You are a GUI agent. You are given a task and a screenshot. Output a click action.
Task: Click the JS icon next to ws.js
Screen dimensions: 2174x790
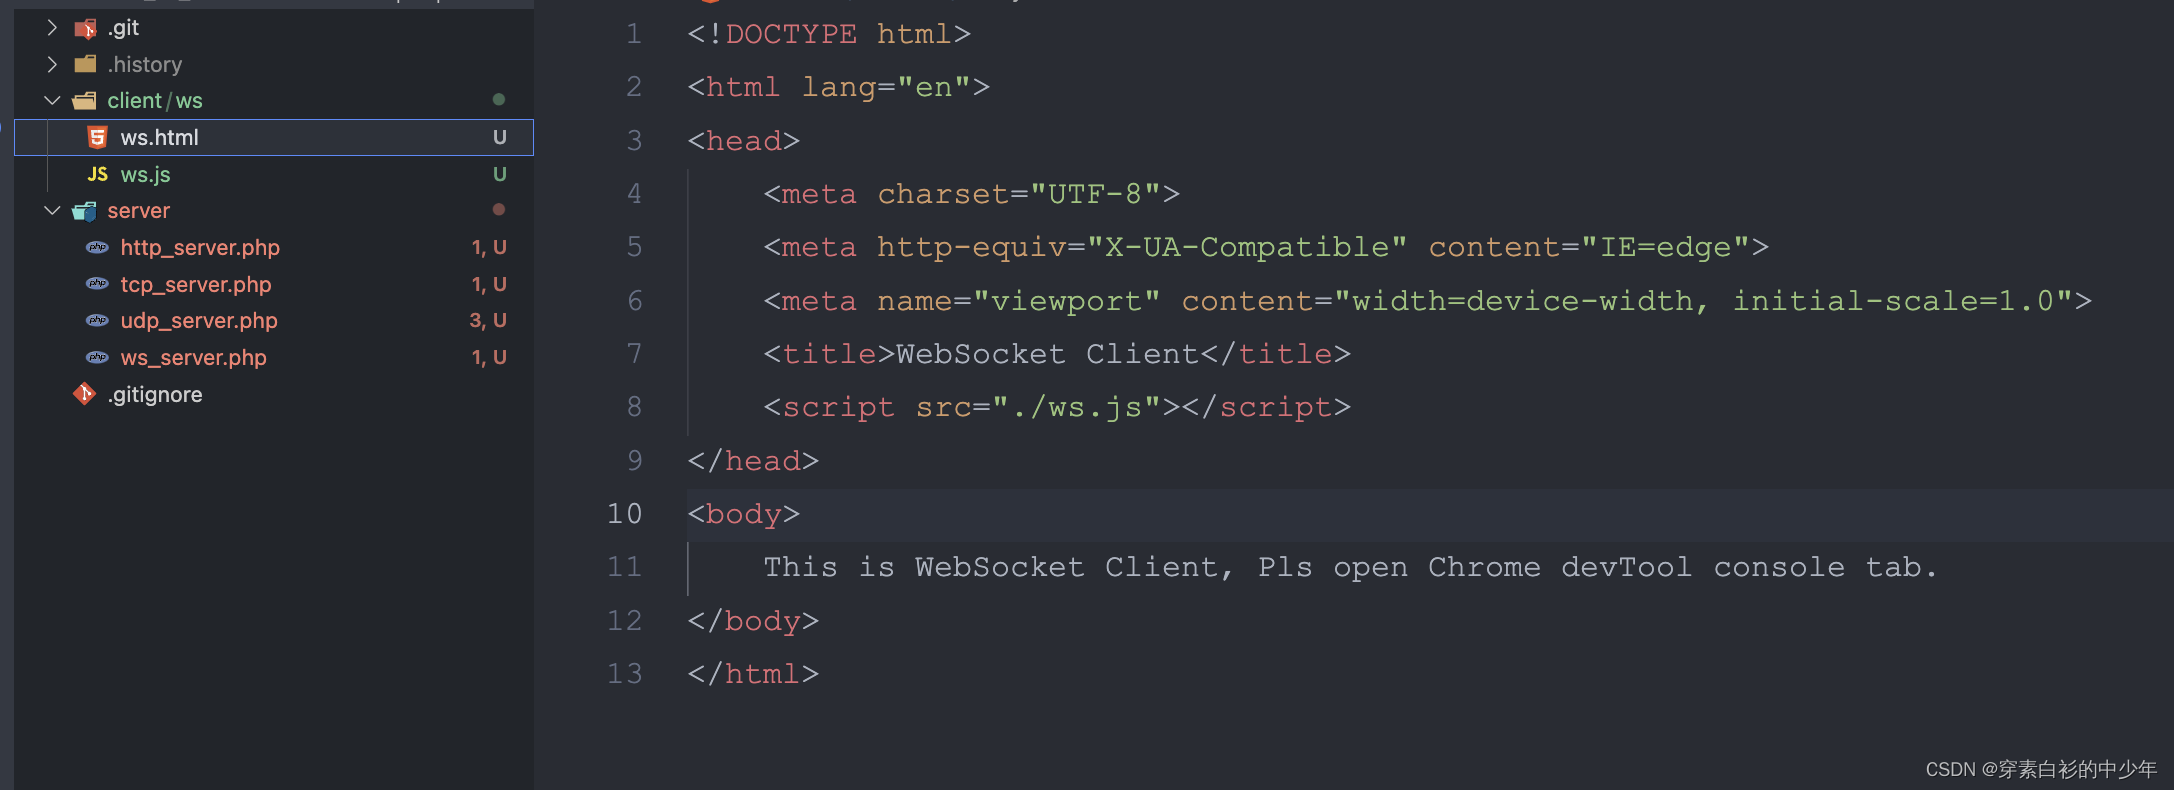[x=97, y=173]
